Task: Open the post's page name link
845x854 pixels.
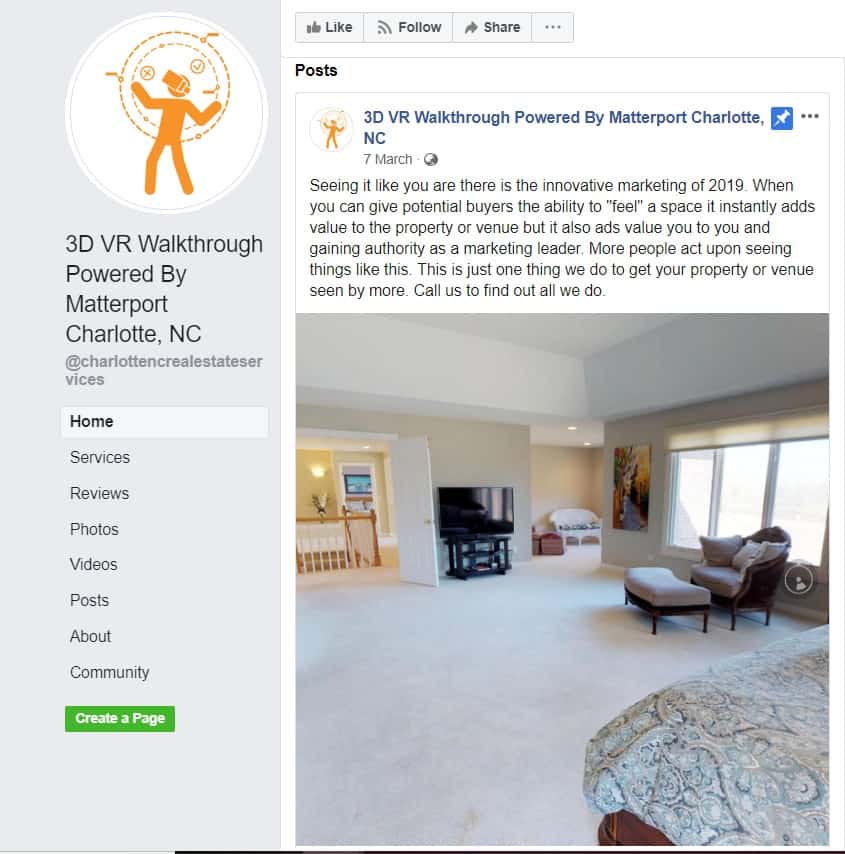Action: click(x=563, y=127)
